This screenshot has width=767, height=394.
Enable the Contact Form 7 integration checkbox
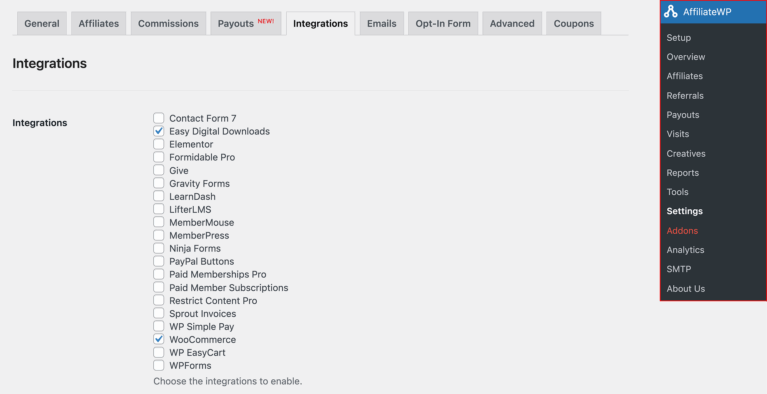pyautogui.click(x=158, y=118)
